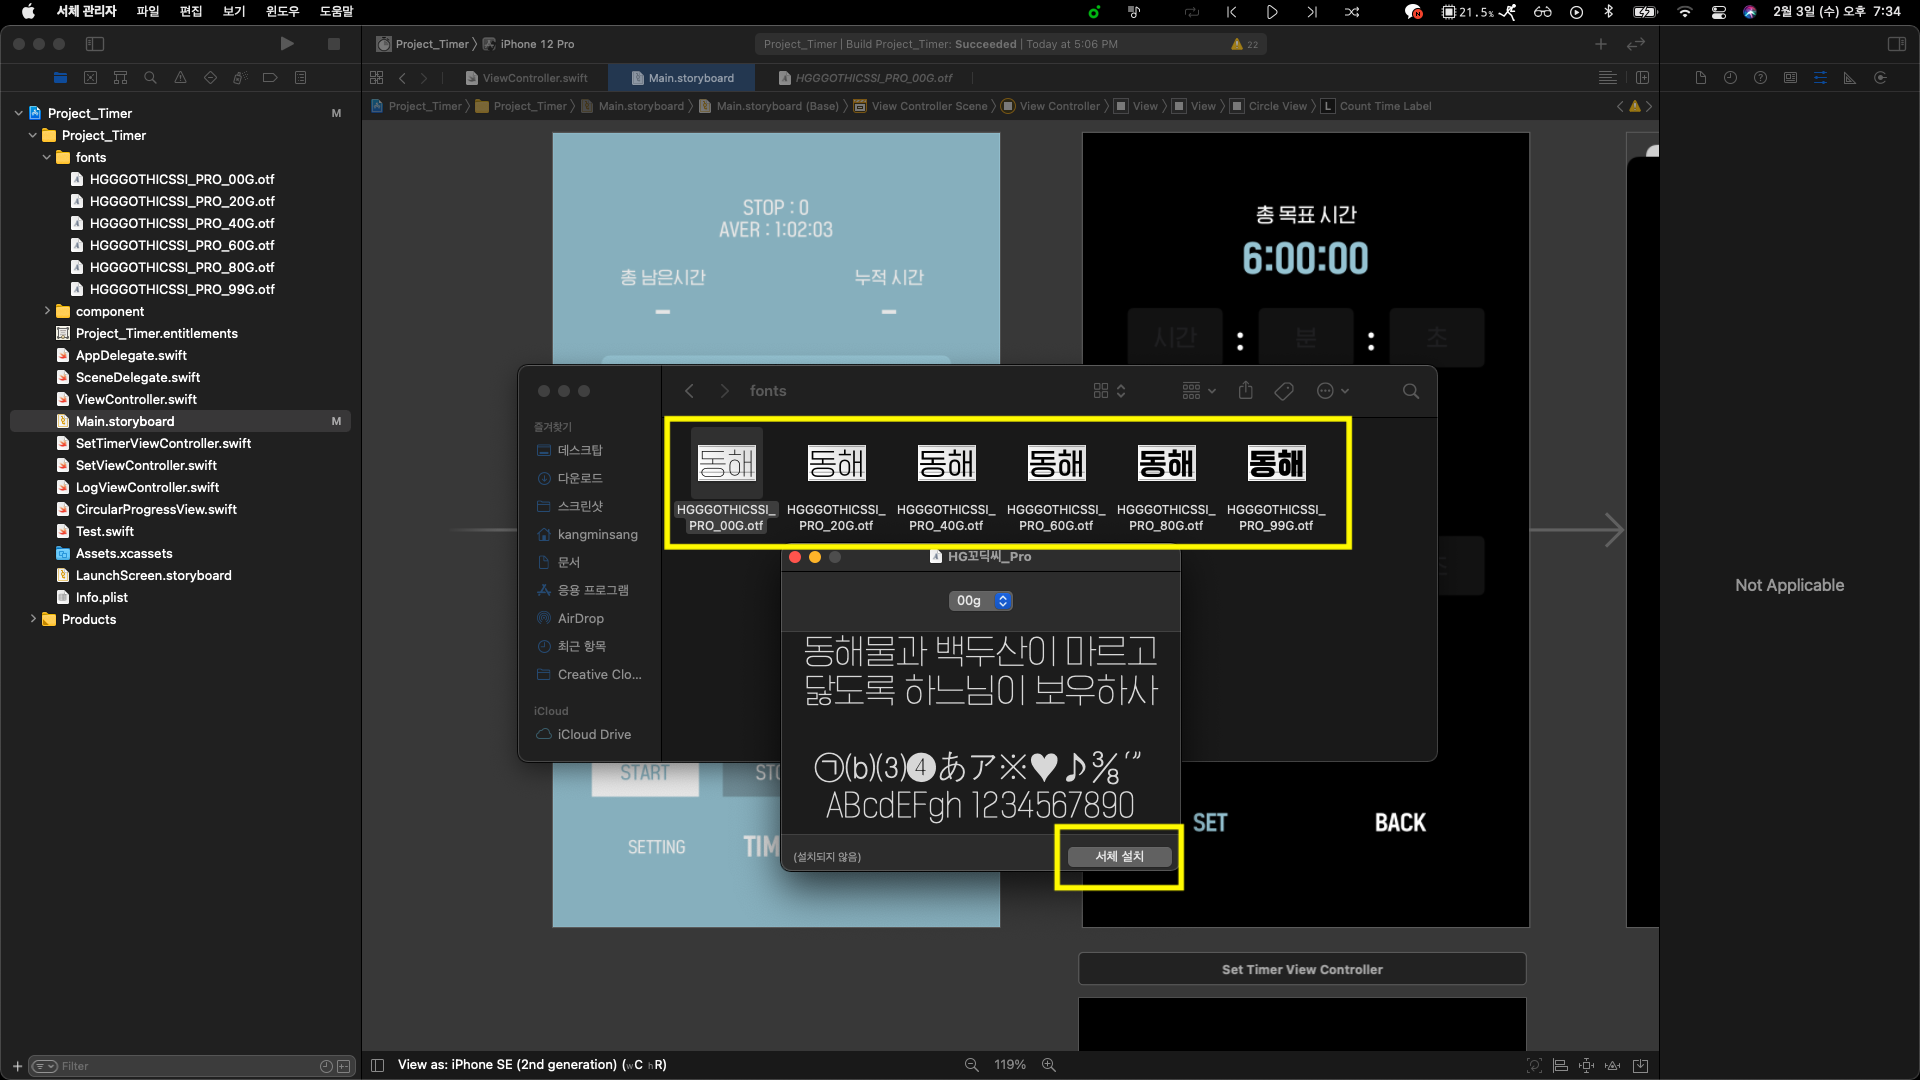
Task: Open Finder view mode switcher dropdown
Action: pyautogui.click(x=1109, y=391)
